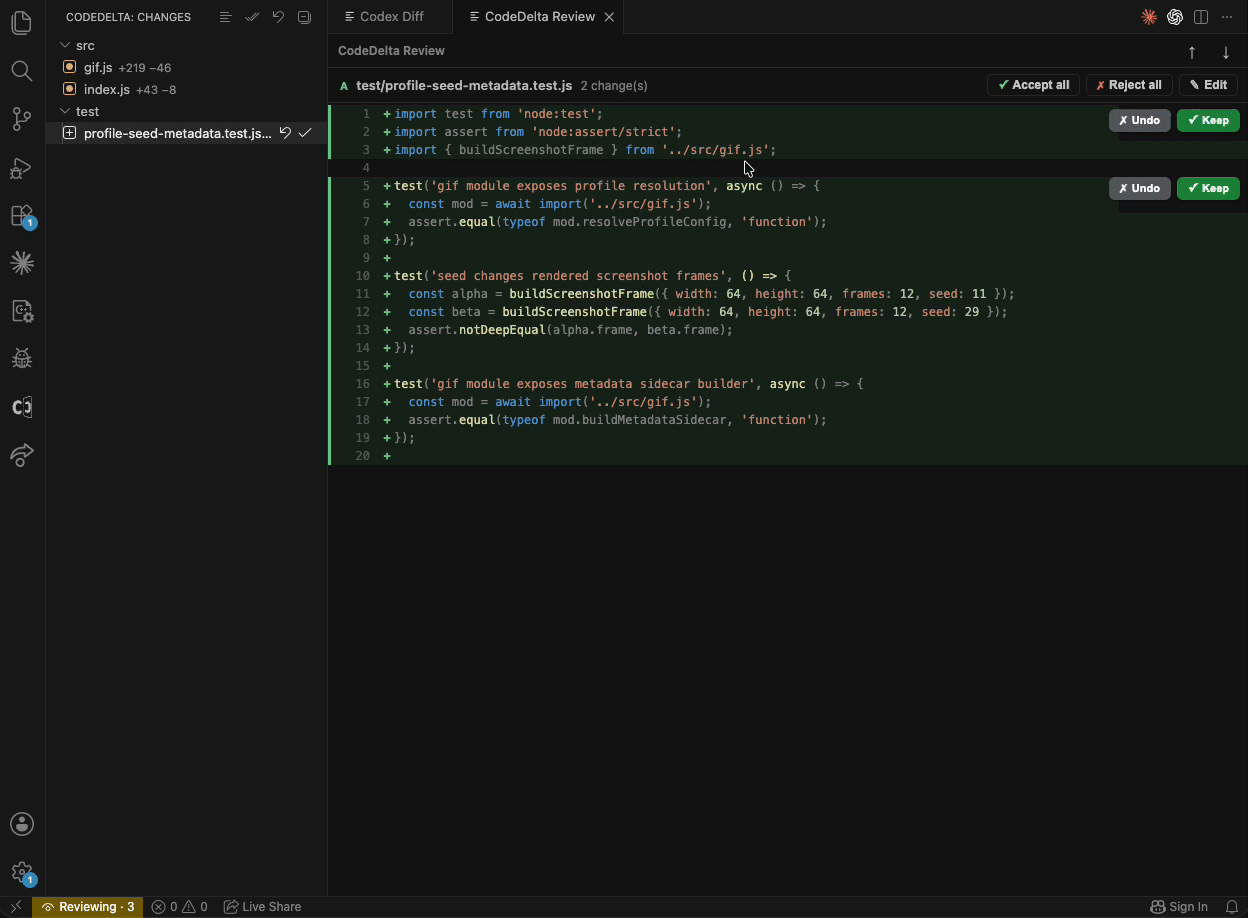Image resolution: width=1248 pixels, height=918 pixels.
Task: Undo the import lines hunk
Action: (x=1139, y=120)
